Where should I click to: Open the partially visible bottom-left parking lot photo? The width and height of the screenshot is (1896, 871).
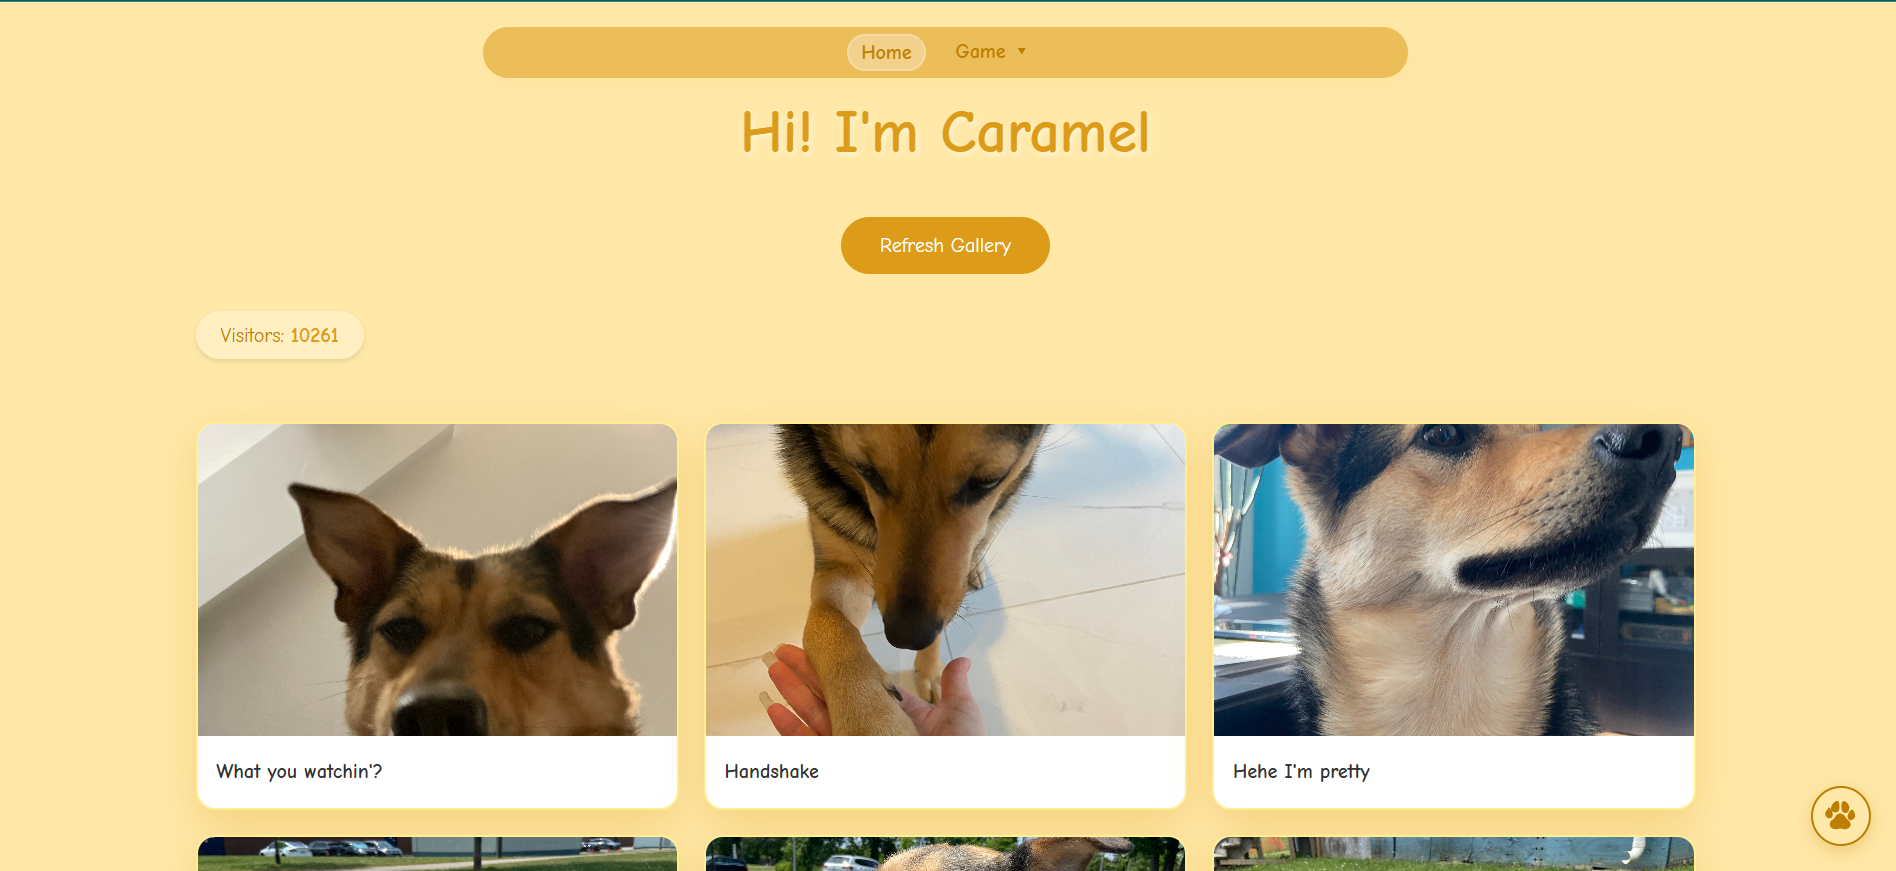click(x=437, y=854)
